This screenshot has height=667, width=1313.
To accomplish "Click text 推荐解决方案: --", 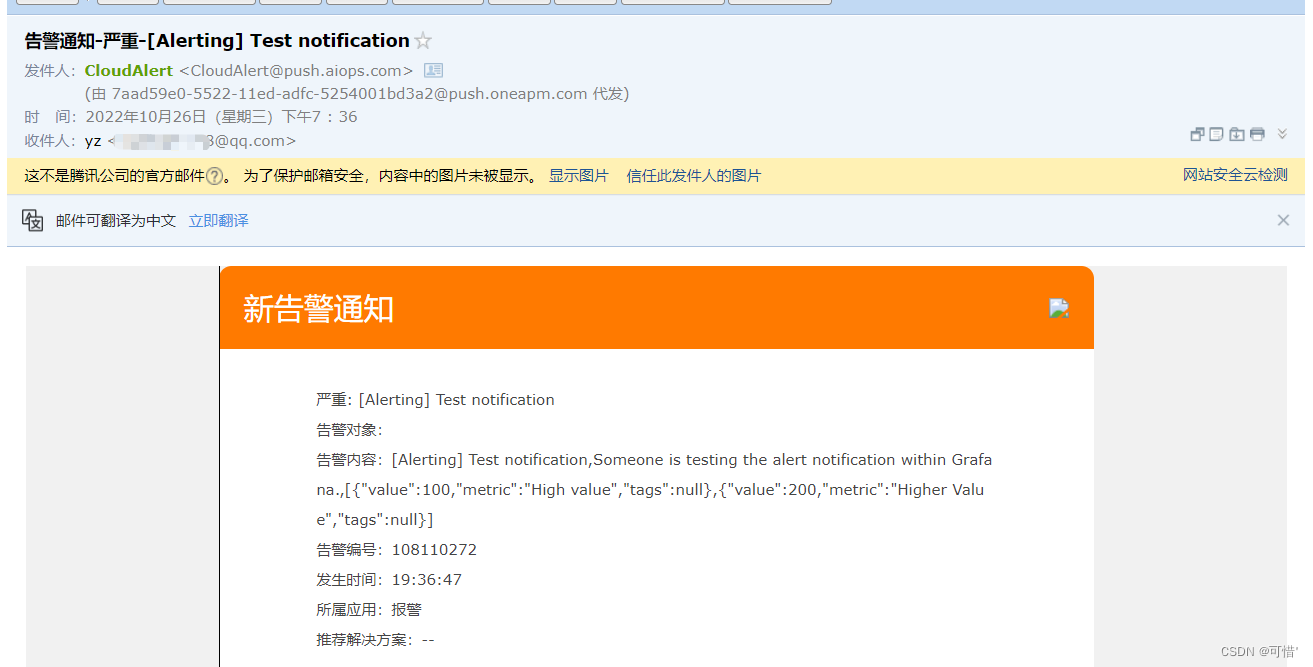I will point(375,640).
